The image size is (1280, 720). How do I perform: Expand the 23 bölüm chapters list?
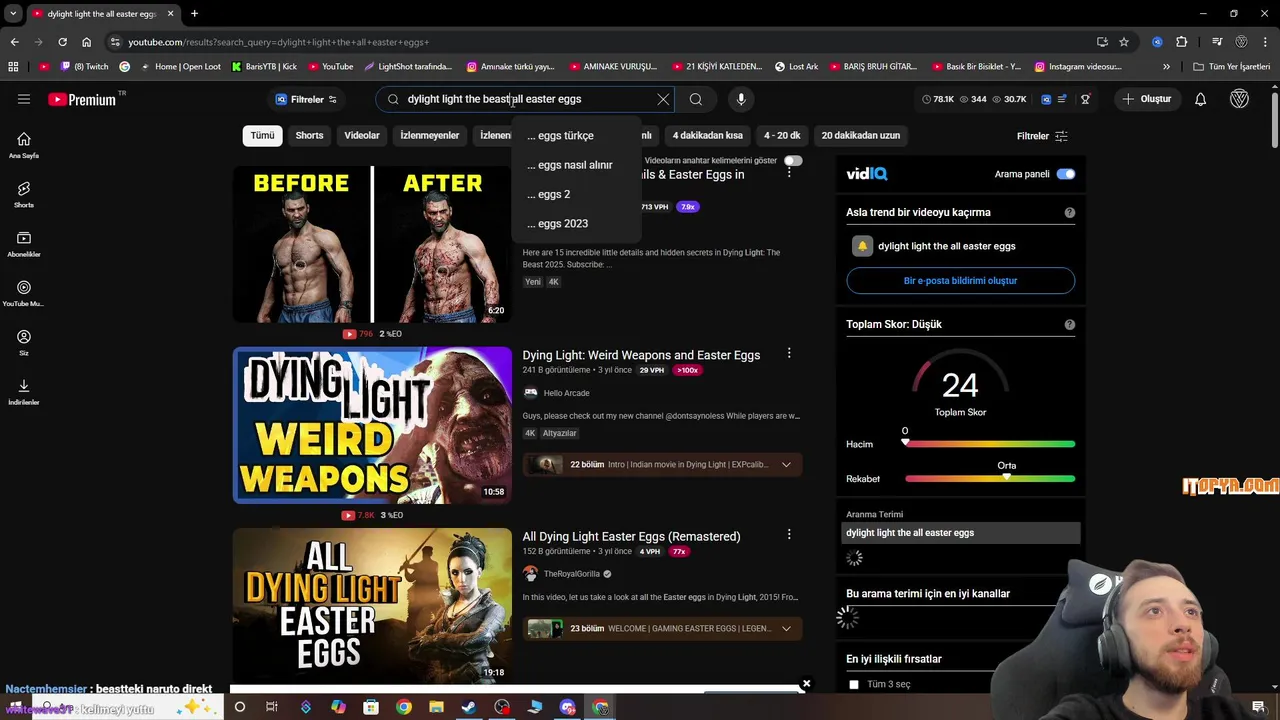pyautogui.click(x=662, y=628)
